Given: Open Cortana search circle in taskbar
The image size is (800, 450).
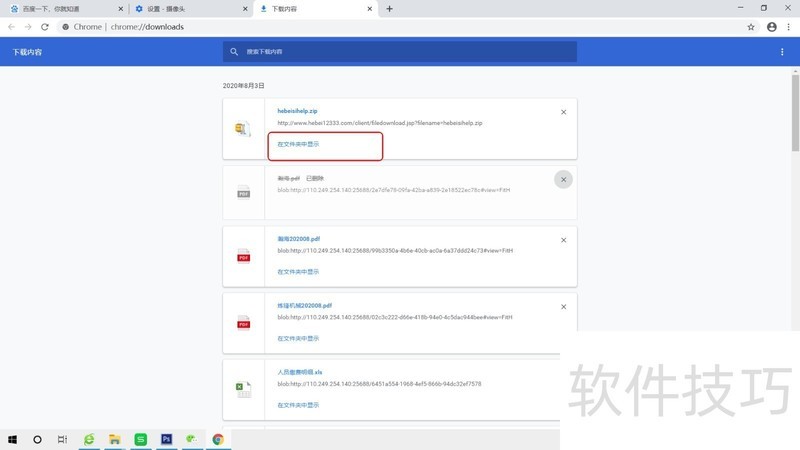Looking at the screenshot, I should click(37, 439).
